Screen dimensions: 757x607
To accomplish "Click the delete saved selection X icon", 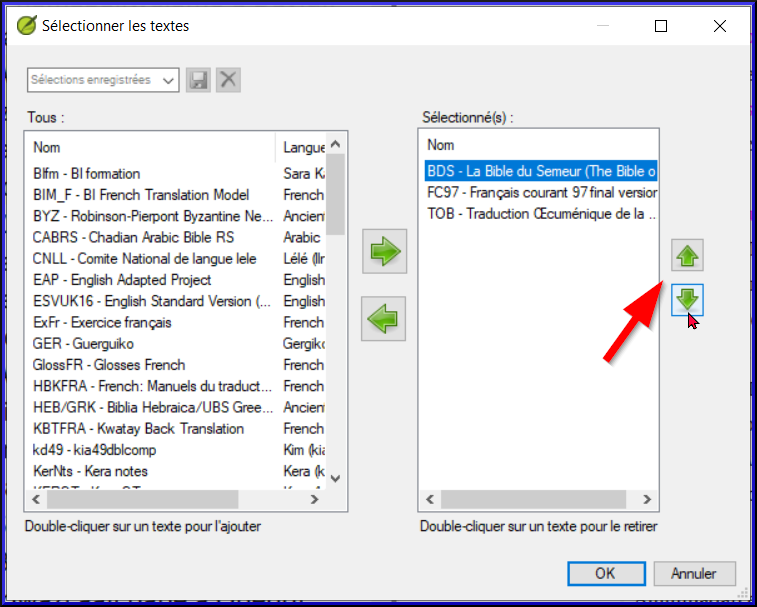I will [x=228, y=80].
